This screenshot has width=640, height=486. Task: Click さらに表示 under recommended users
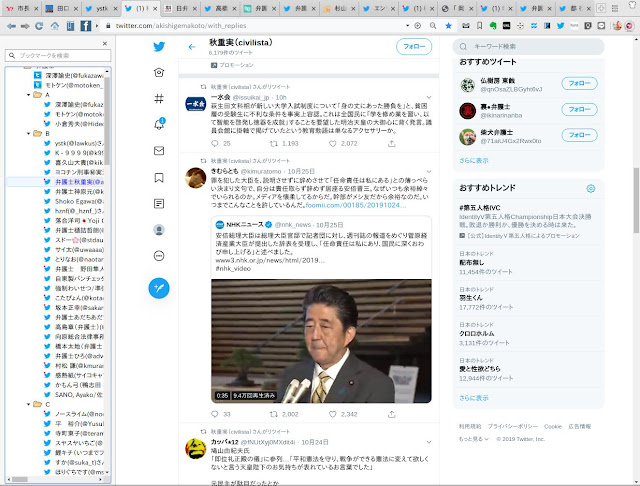pos(473,161)
